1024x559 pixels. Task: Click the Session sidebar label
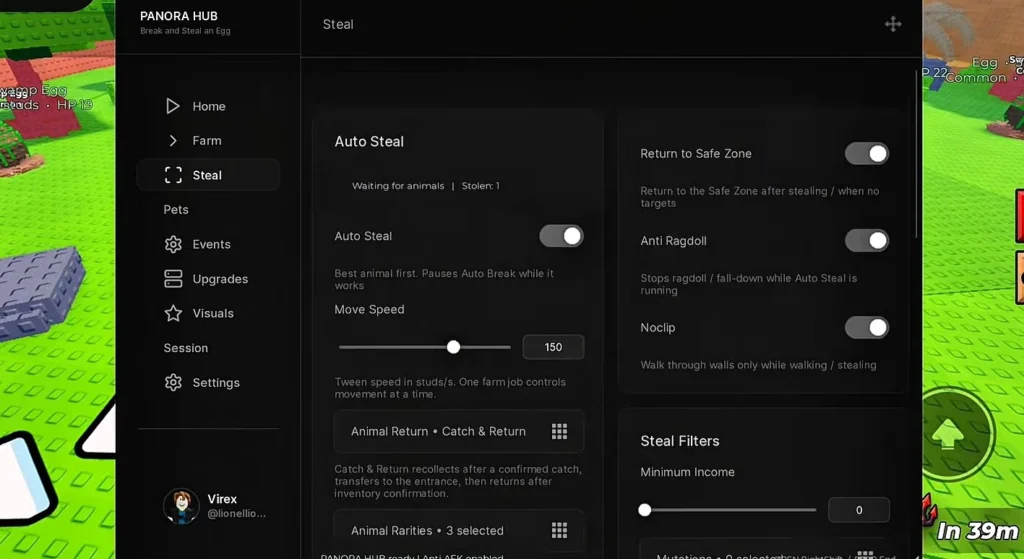tap(185, 348)
